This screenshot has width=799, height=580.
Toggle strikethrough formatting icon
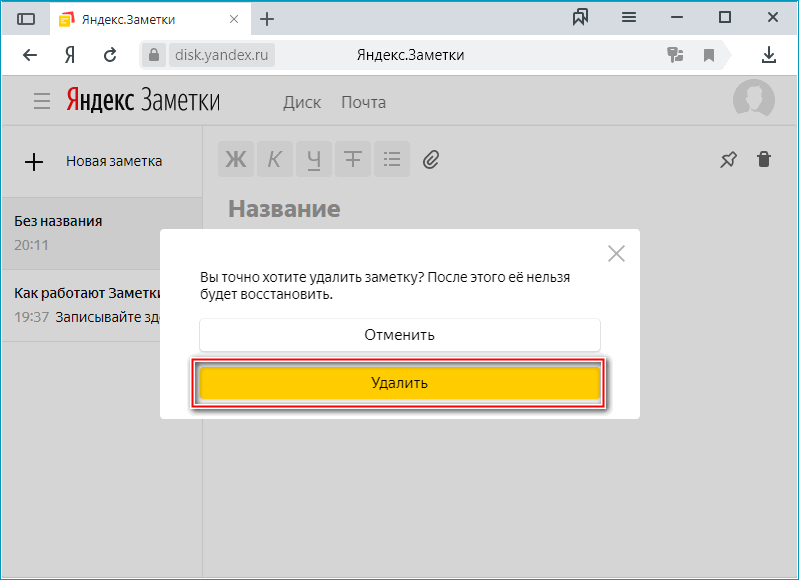coord(352,159)
